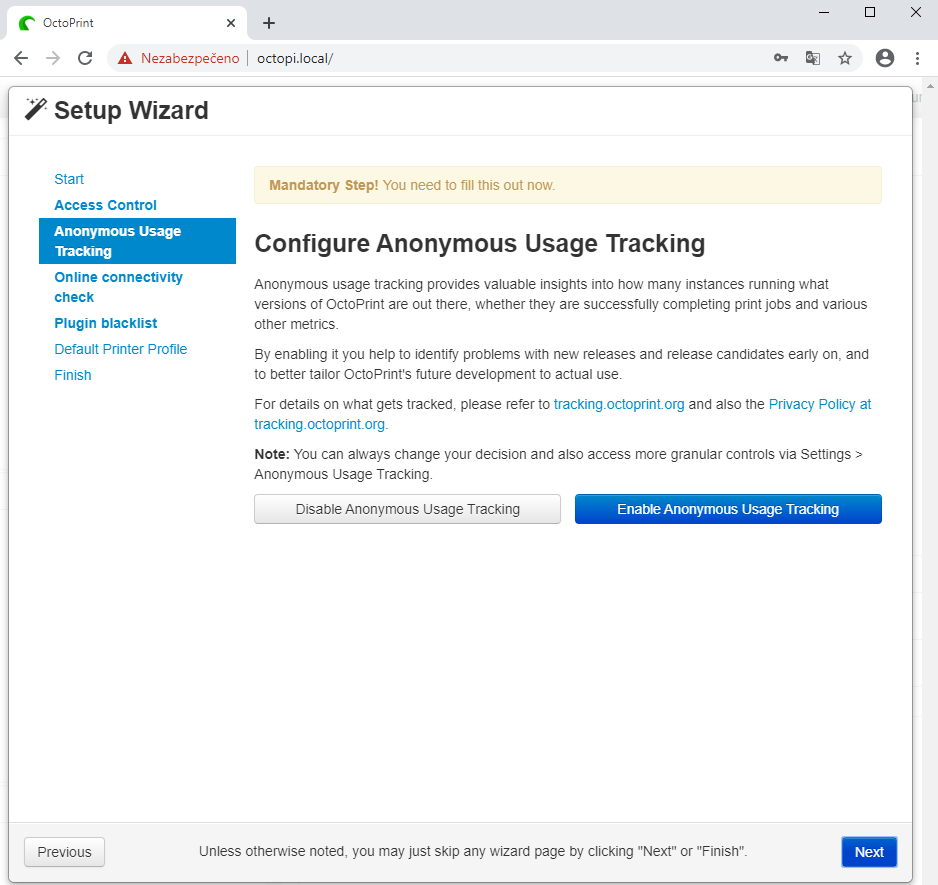Open Online connectivity check step
The height and width of the screenshot is (885, 938).
(x=118, y=287)
